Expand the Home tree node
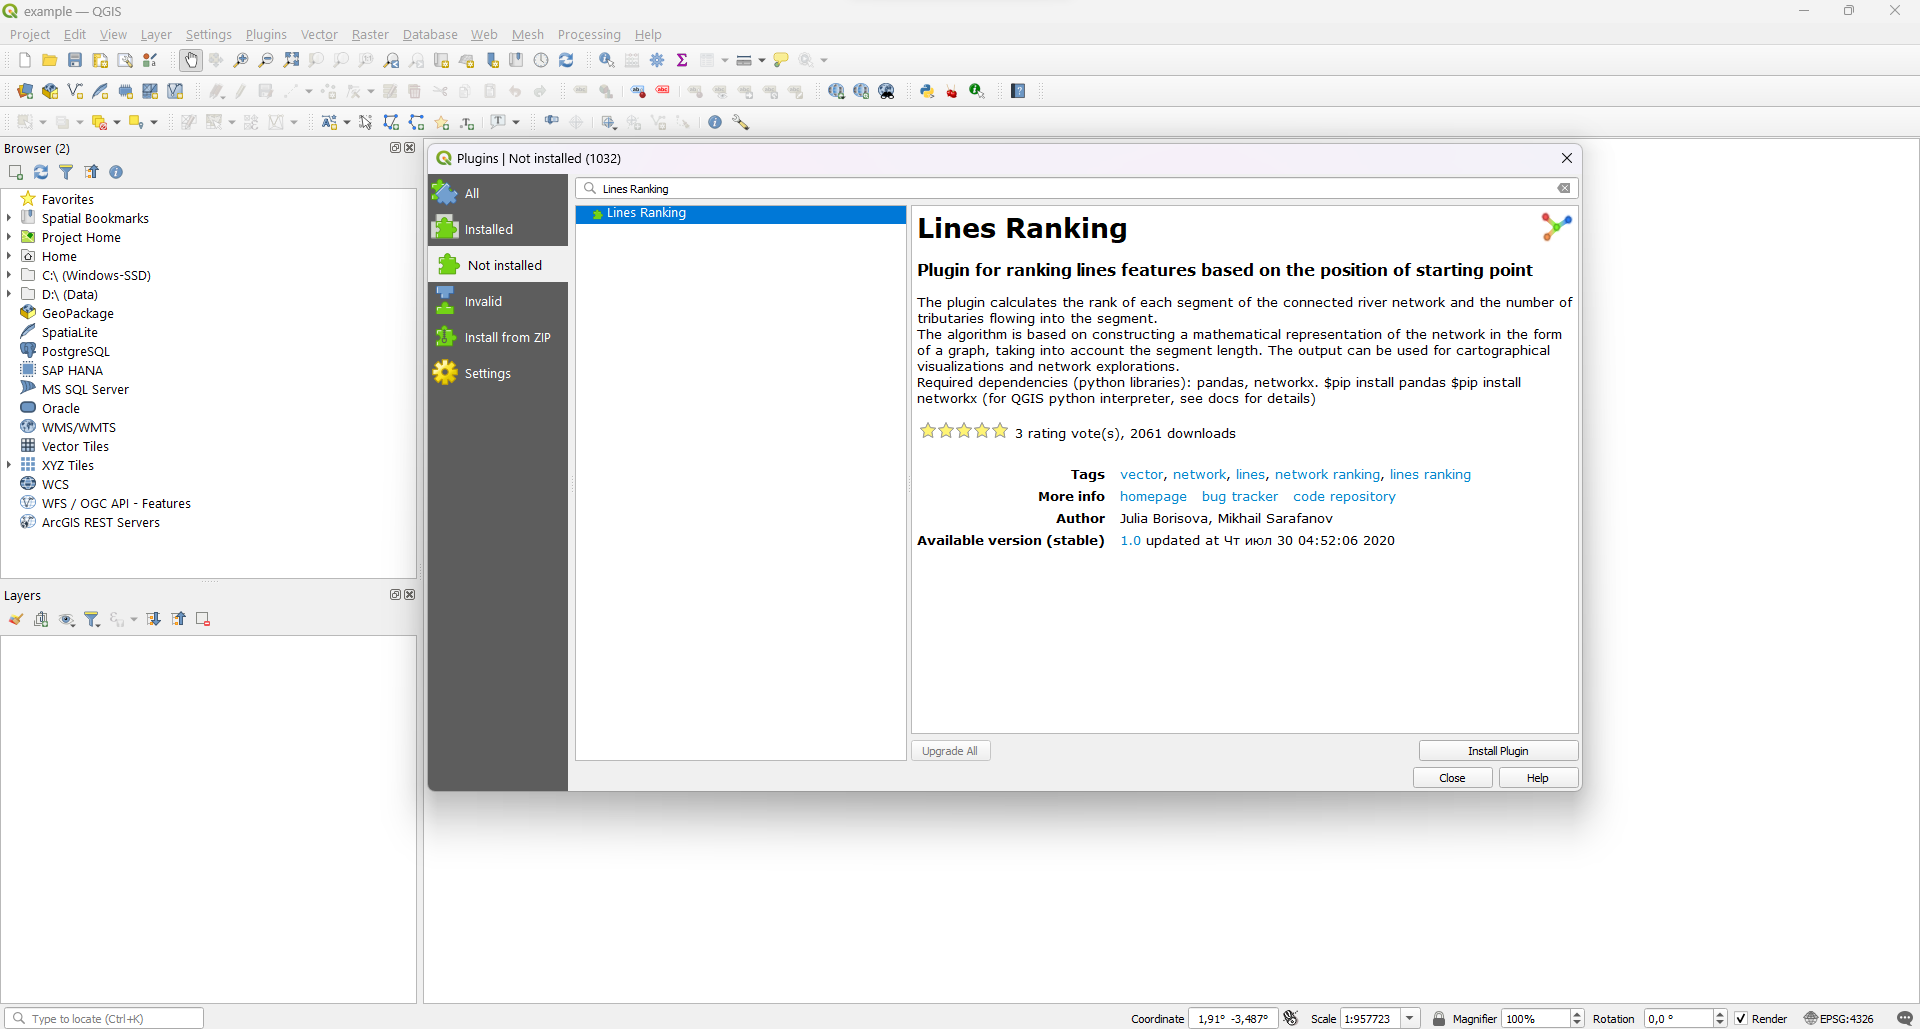The height and width of the screenshot is (1029, 1920). (9, 256)
